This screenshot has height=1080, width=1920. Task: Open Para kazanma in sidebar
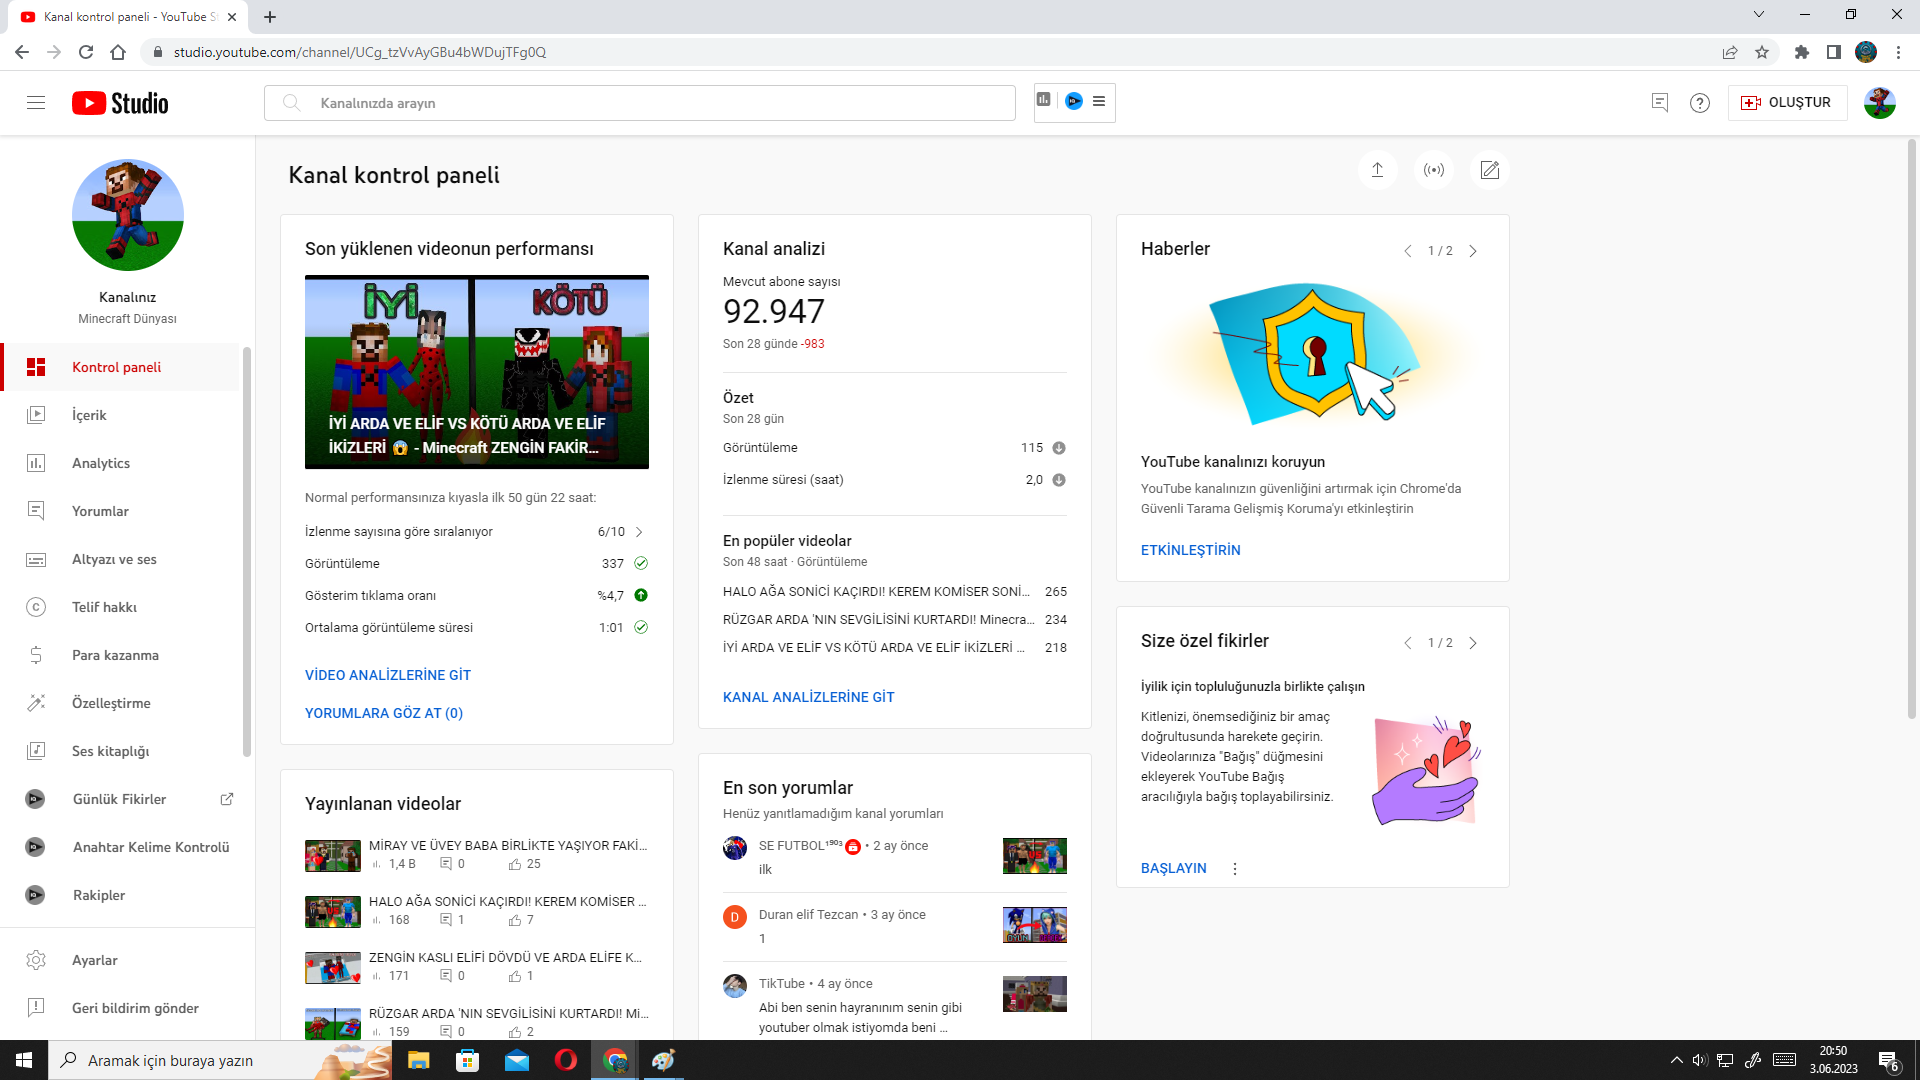coord(122,655)
